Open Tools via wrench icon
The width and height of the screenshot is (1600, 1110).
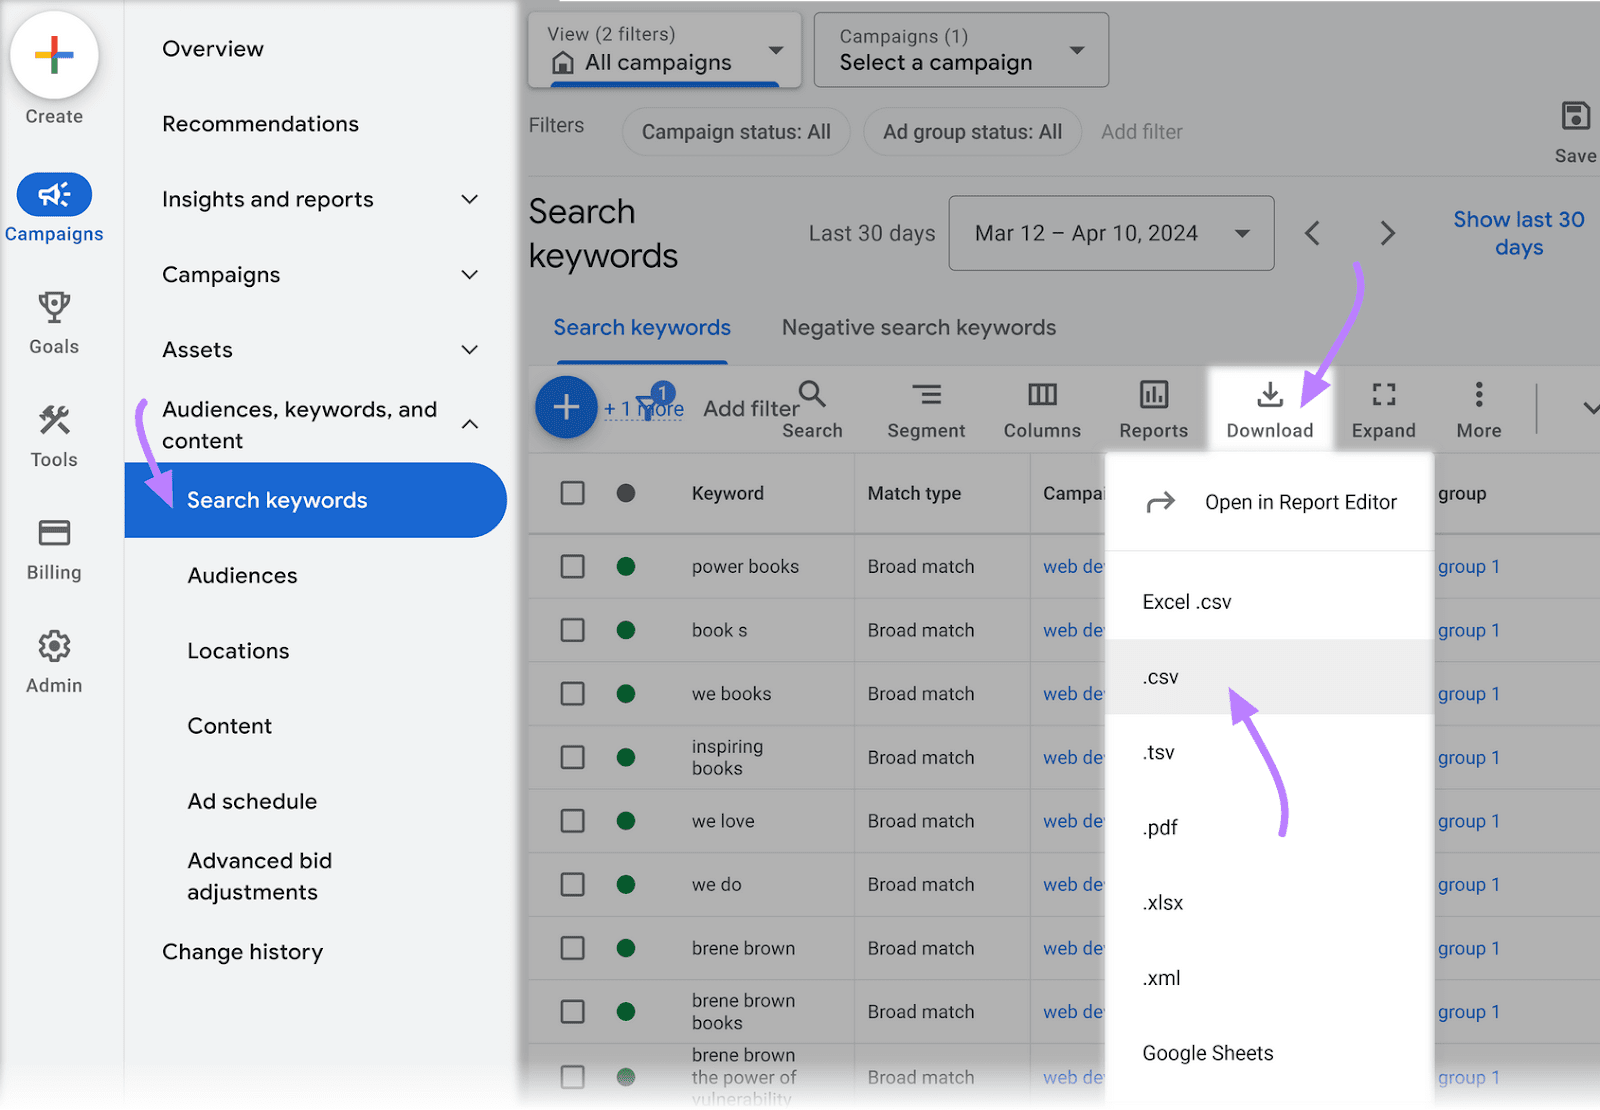coord(54,421)
